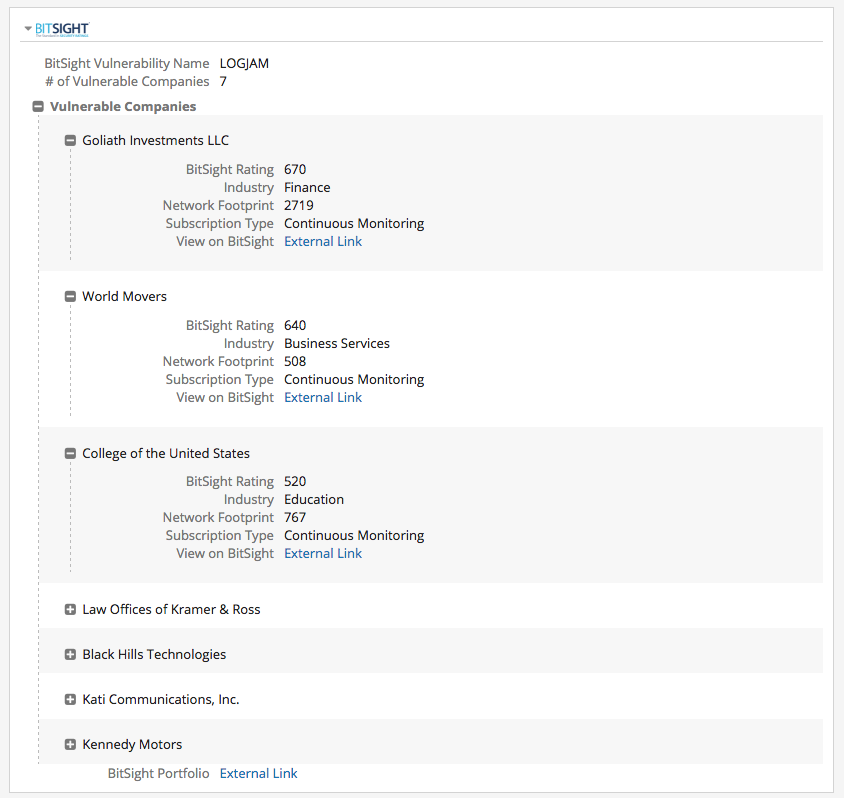
Task: Click the LOGJAM vulnerability name value
Action: (244, 64)
